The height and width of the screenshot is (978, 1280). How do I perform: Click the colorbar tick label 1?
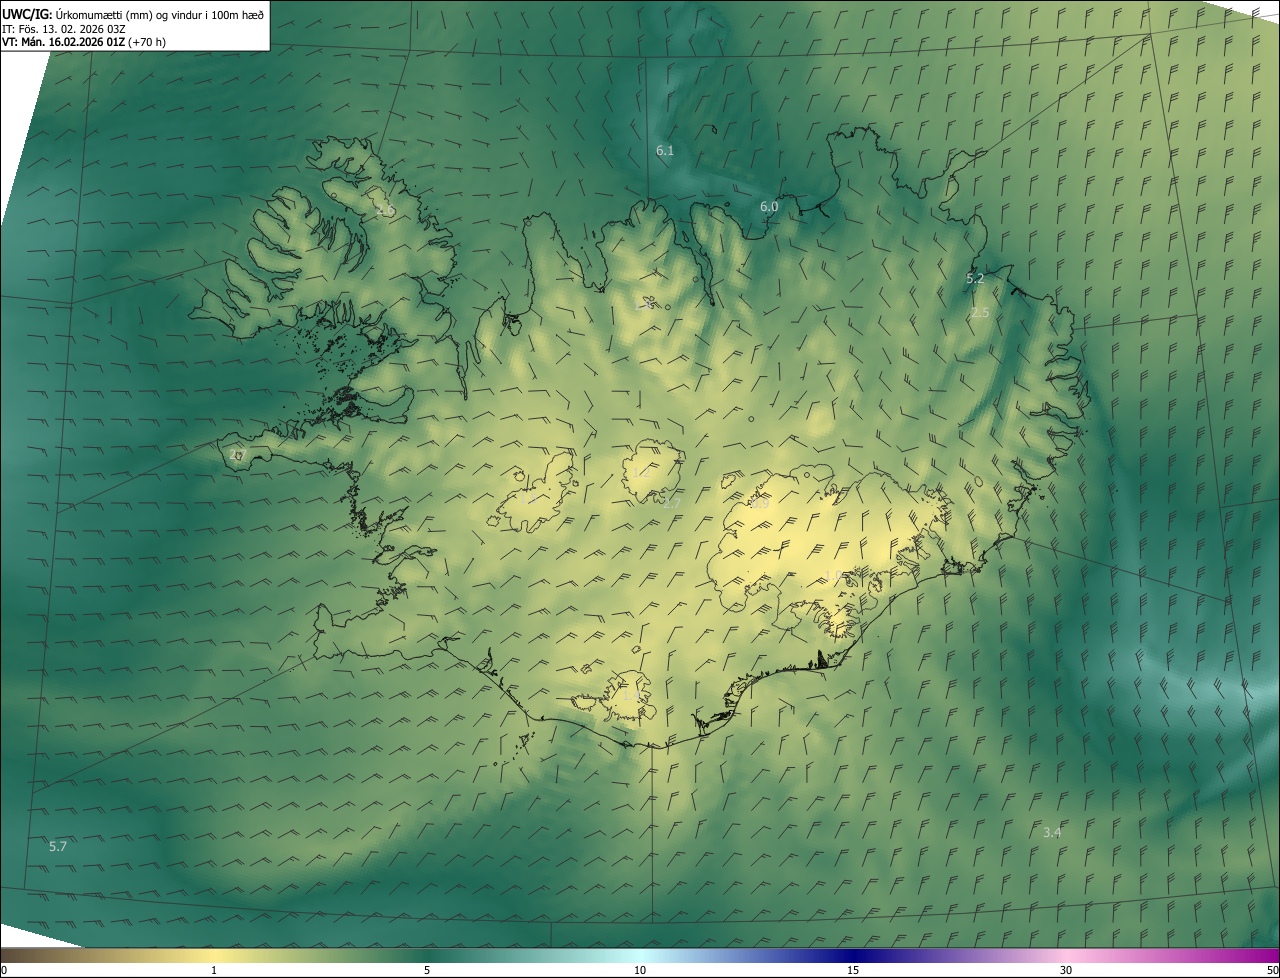point(214,971)
